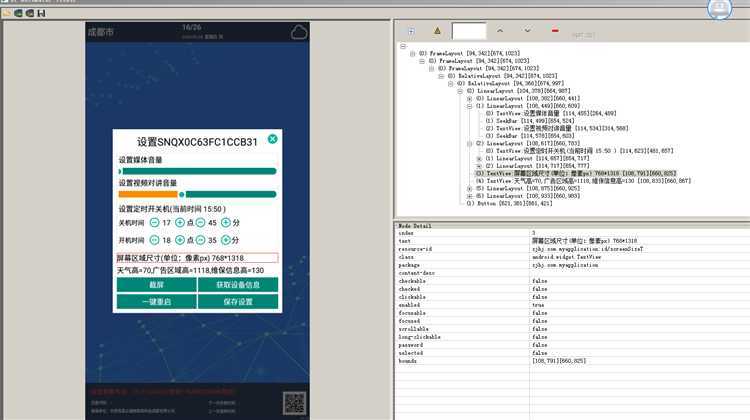Screen dimensions: 750x420
Task: Click the content-desc row in Node Detail
Action: (572, 273)
